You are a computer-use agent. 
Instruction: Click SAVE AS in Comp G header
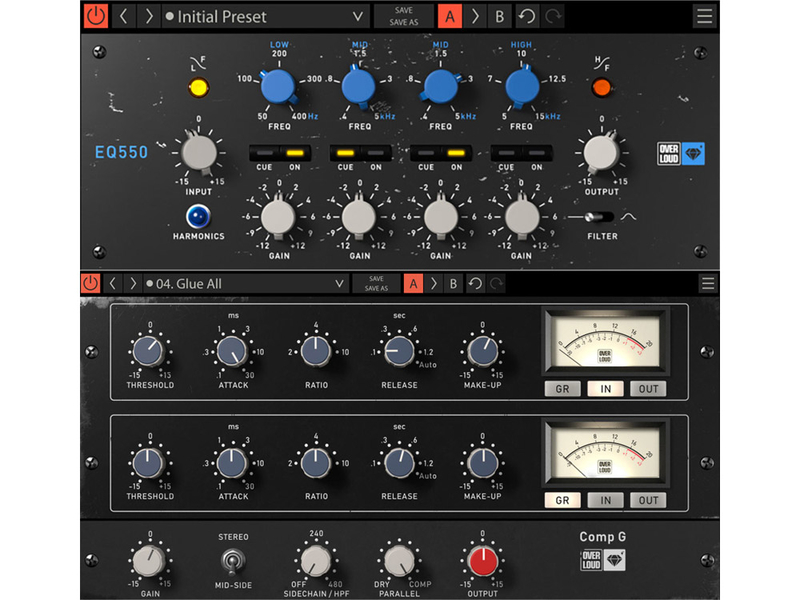point(376,288)
